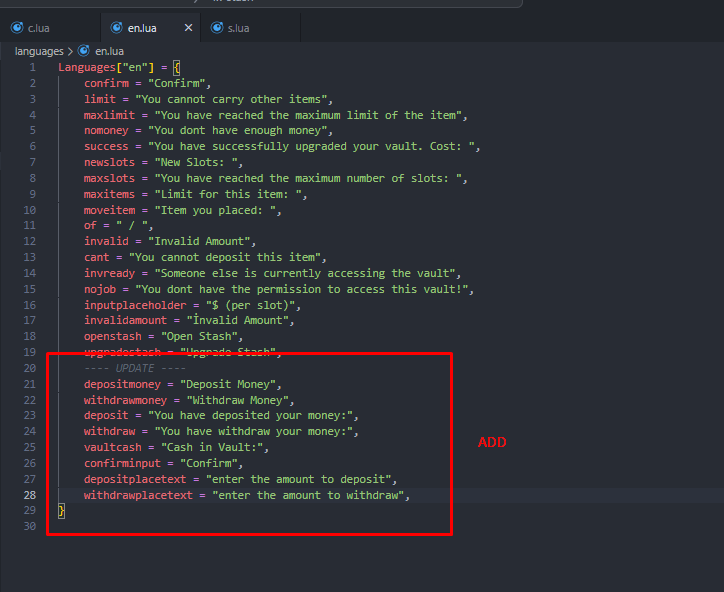Click the maxslots key name
Screen dimensions: 724x592
tap(109, 178)
